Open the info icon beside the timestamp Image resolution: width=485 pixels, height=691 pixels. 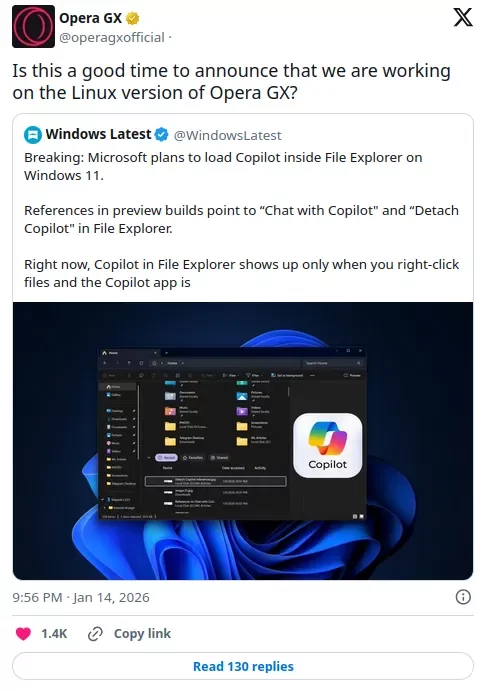(x=463, y=597)
